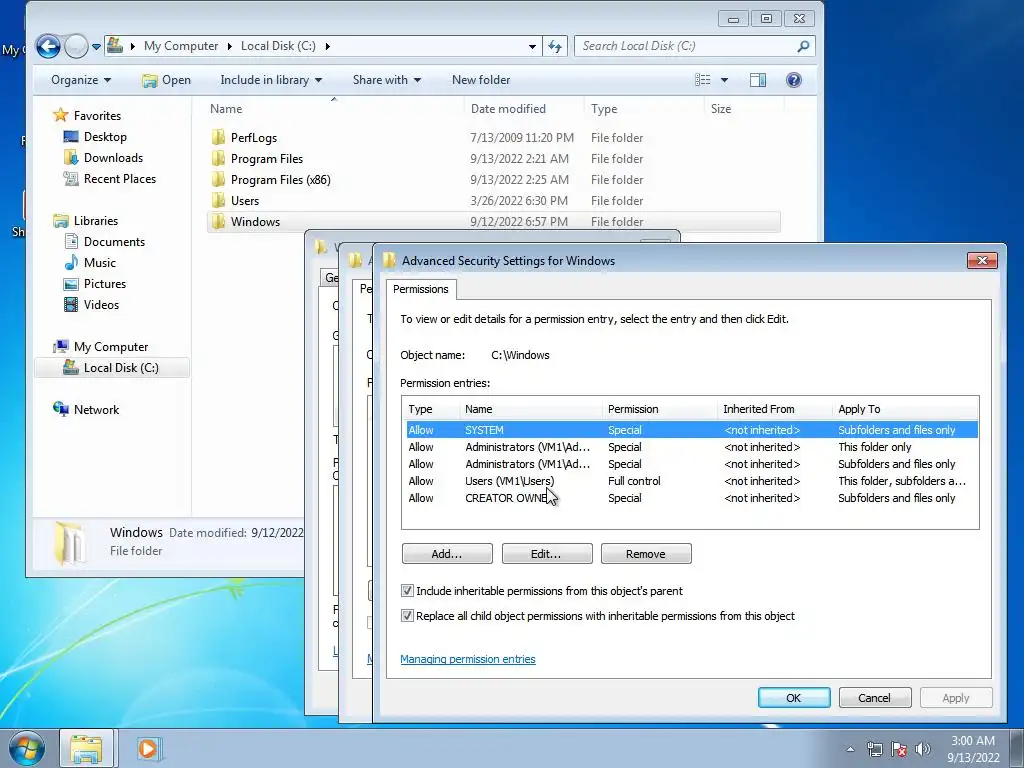
Task: Select Libraries in the navigation pane
Action: point(95,221)
